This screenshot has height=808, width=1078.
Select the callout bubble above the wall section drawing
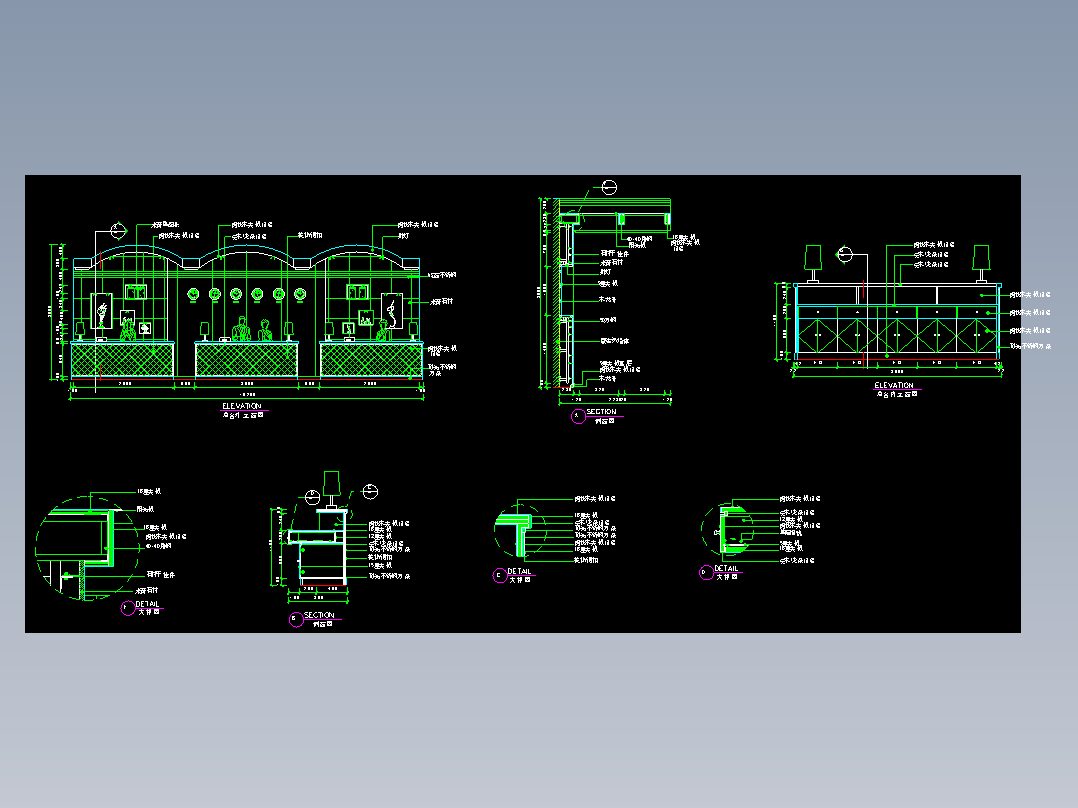[609, 188]
